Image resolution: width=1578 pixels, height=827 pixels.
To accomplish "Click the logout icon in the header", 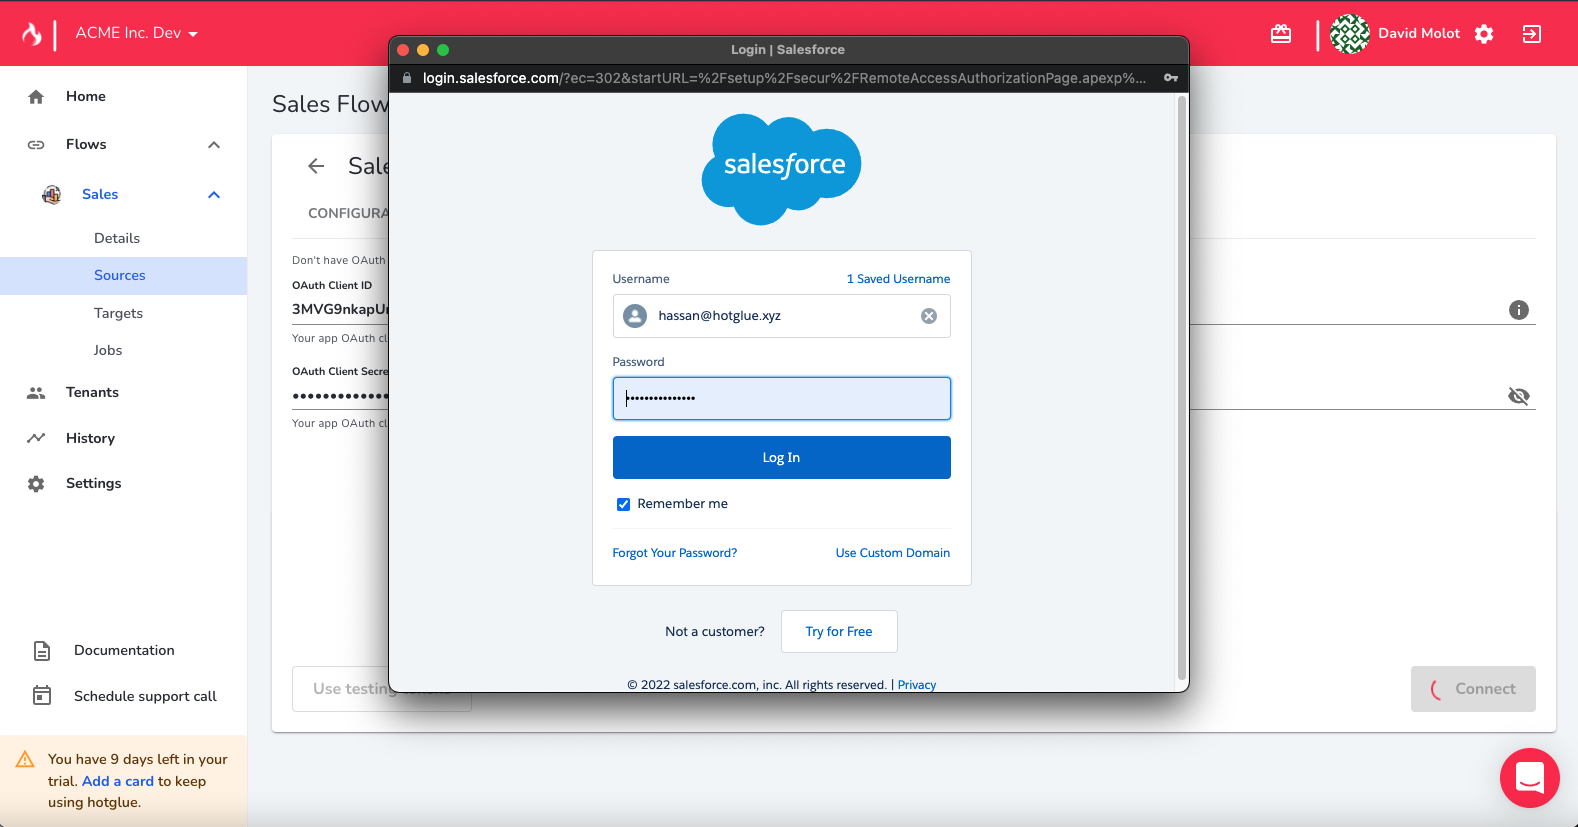I will tap(1531, 34).
